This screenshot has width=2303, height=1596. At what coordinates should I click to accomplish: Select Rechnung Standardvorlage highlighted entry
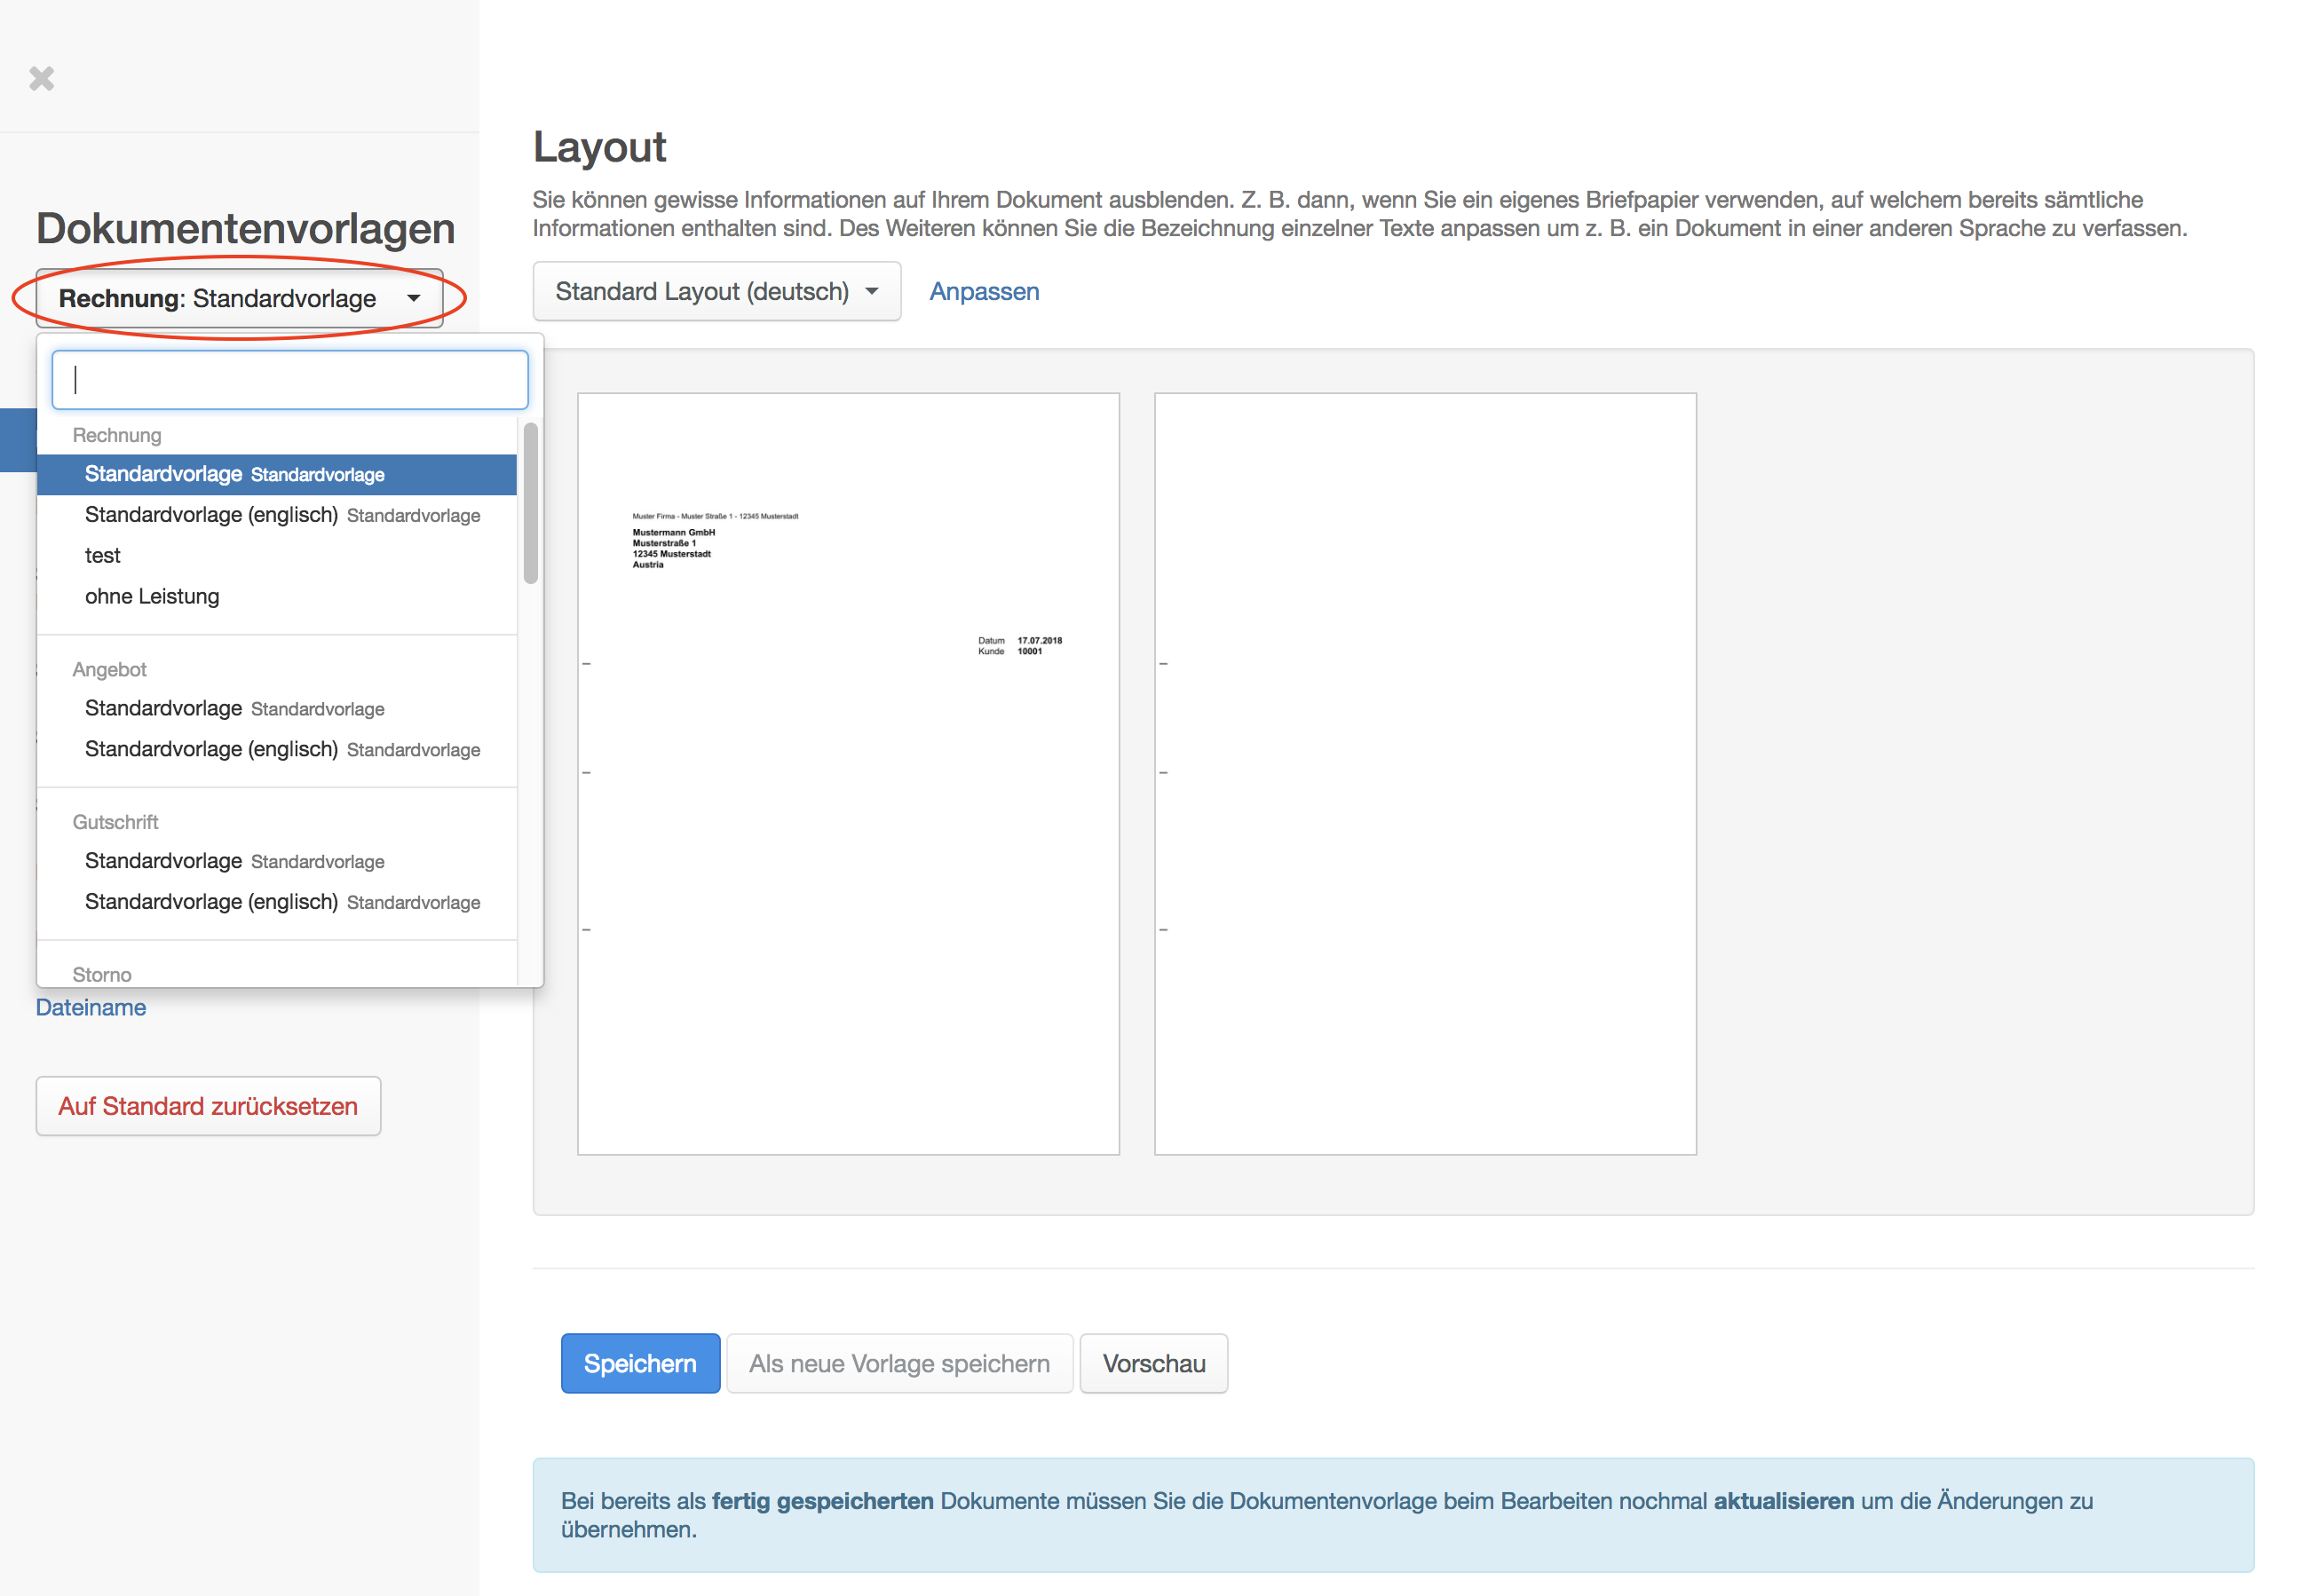tap(276, 474)
